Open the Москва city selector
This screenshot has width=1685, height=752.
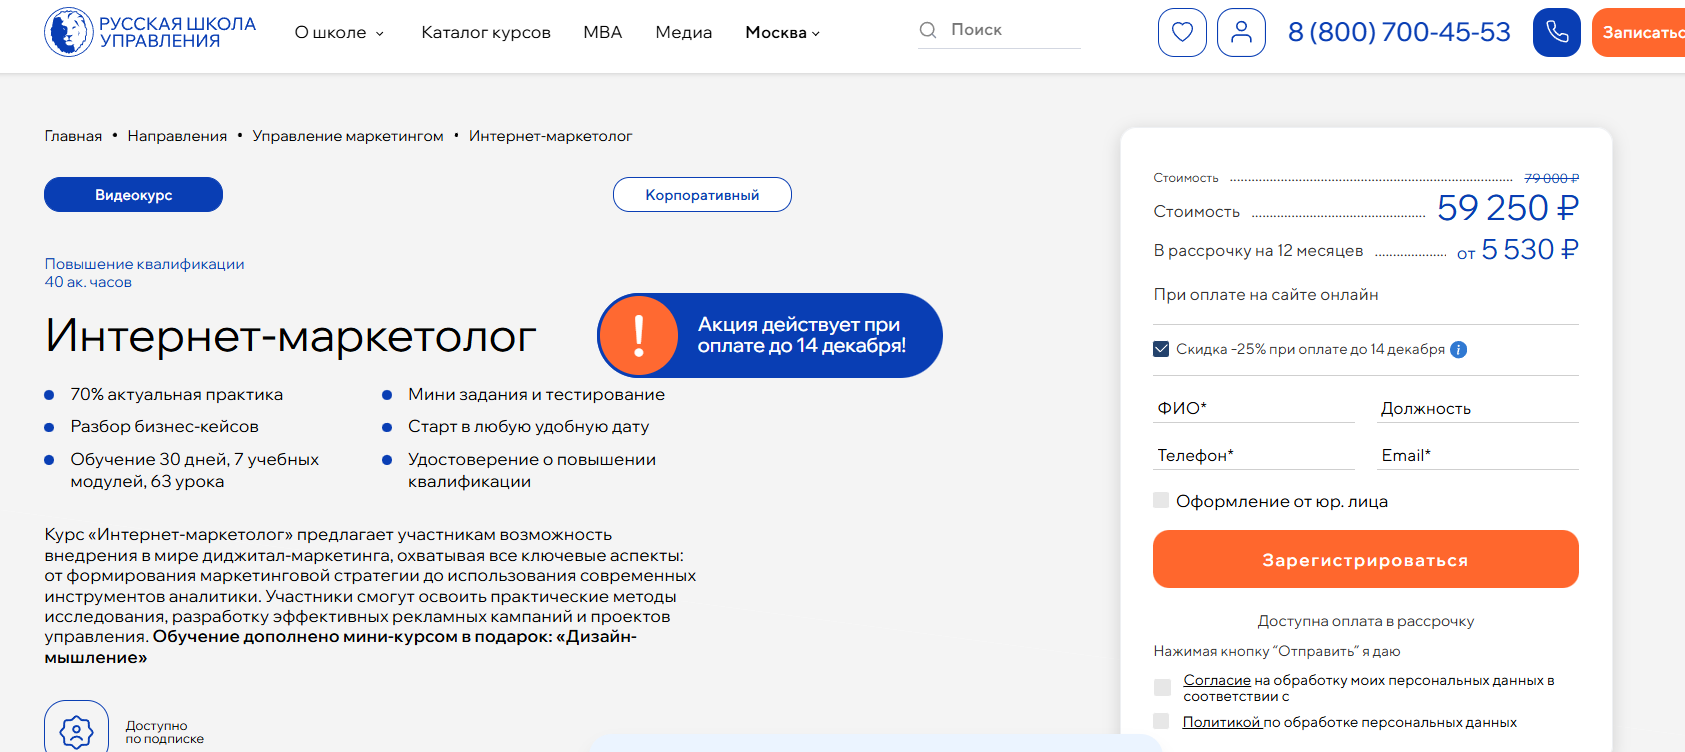(782, 33)
